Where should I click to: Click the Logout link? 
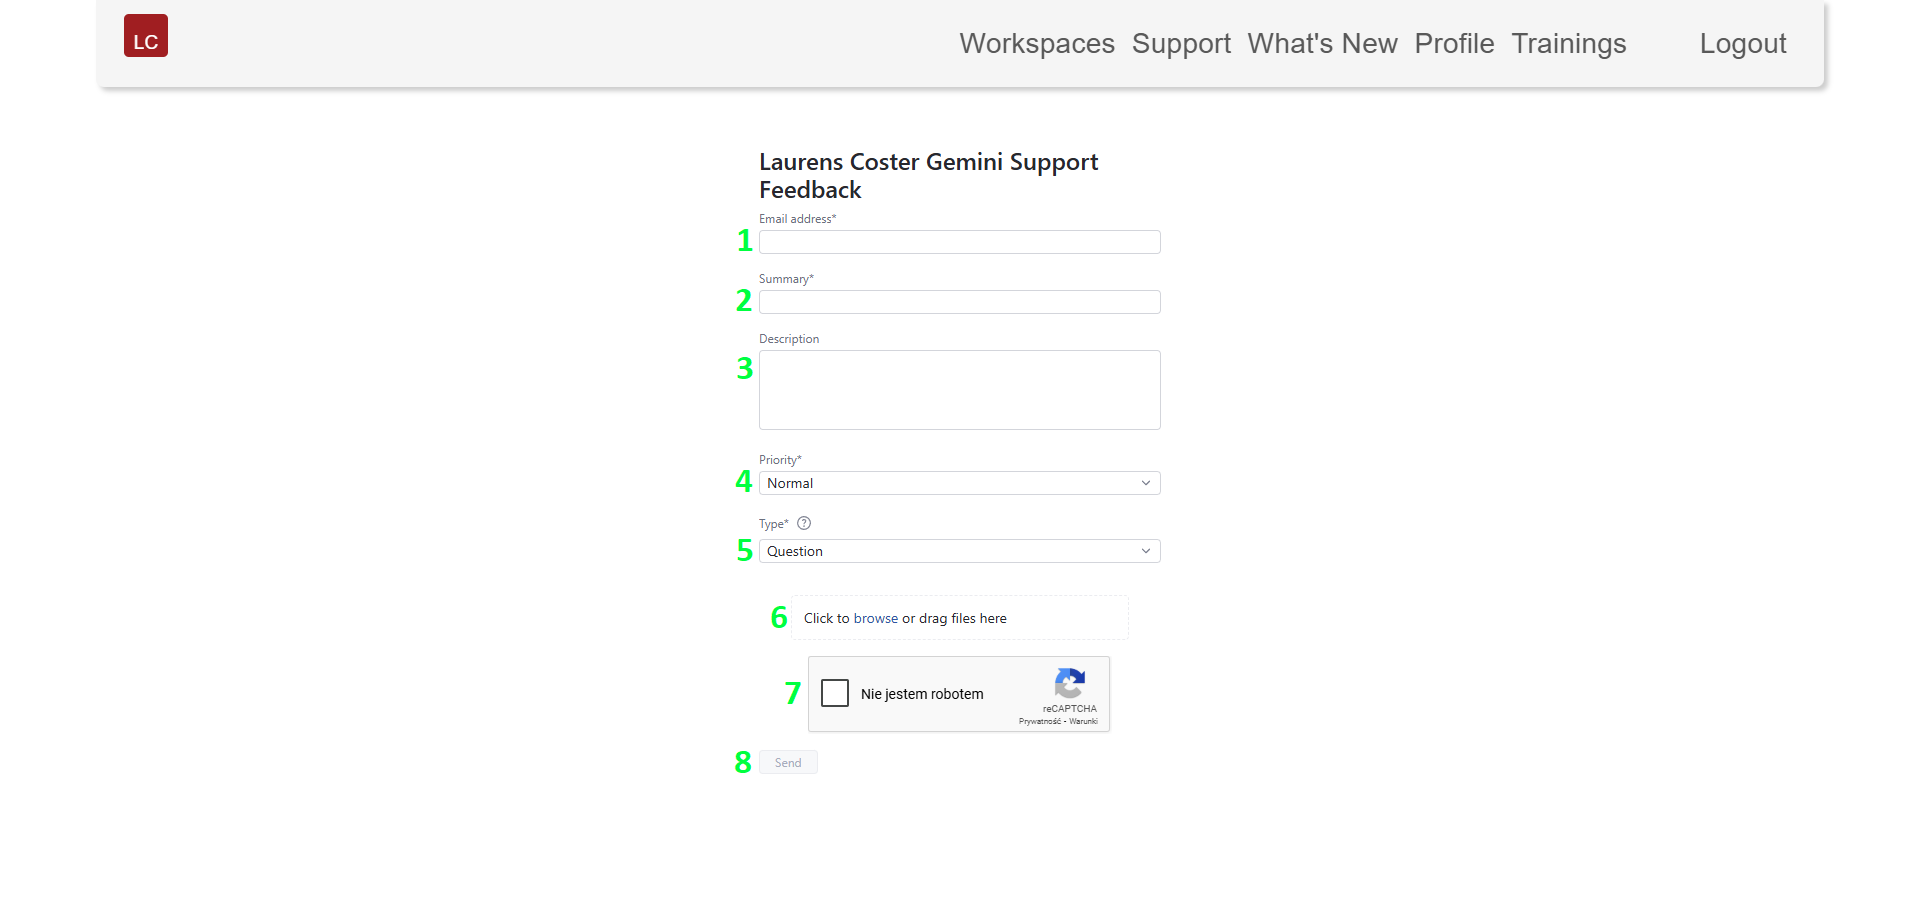[x=1743, y=44]
